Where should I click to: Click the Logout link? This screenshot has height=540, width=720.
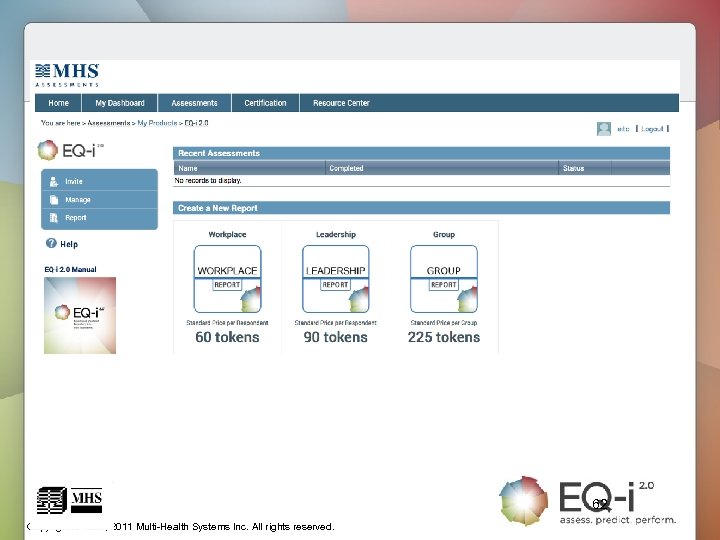coord(652,129)
